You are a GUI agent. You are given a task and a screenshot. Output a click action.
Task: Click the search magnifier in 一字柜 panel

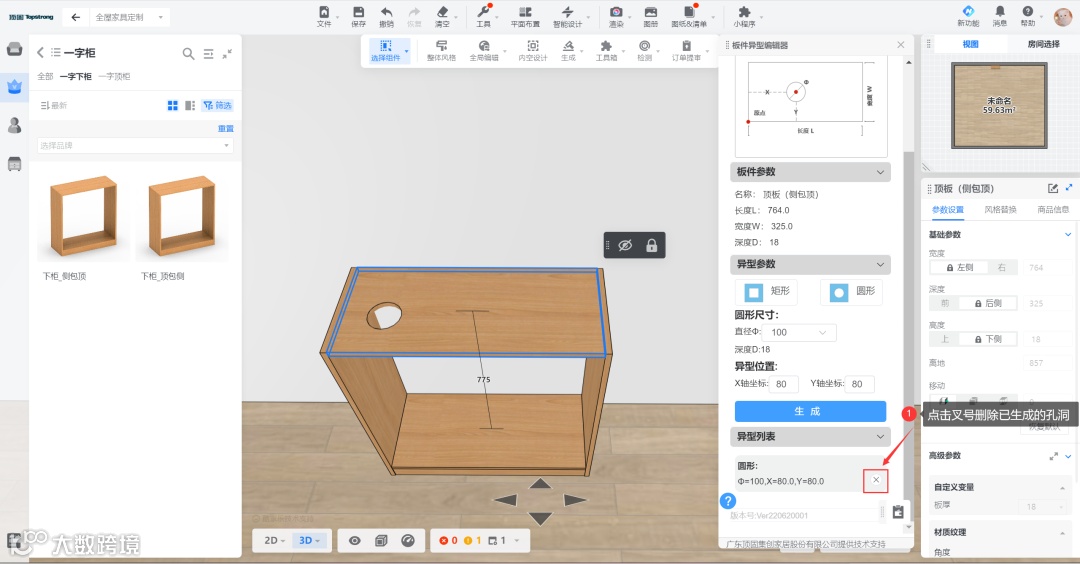188,54
